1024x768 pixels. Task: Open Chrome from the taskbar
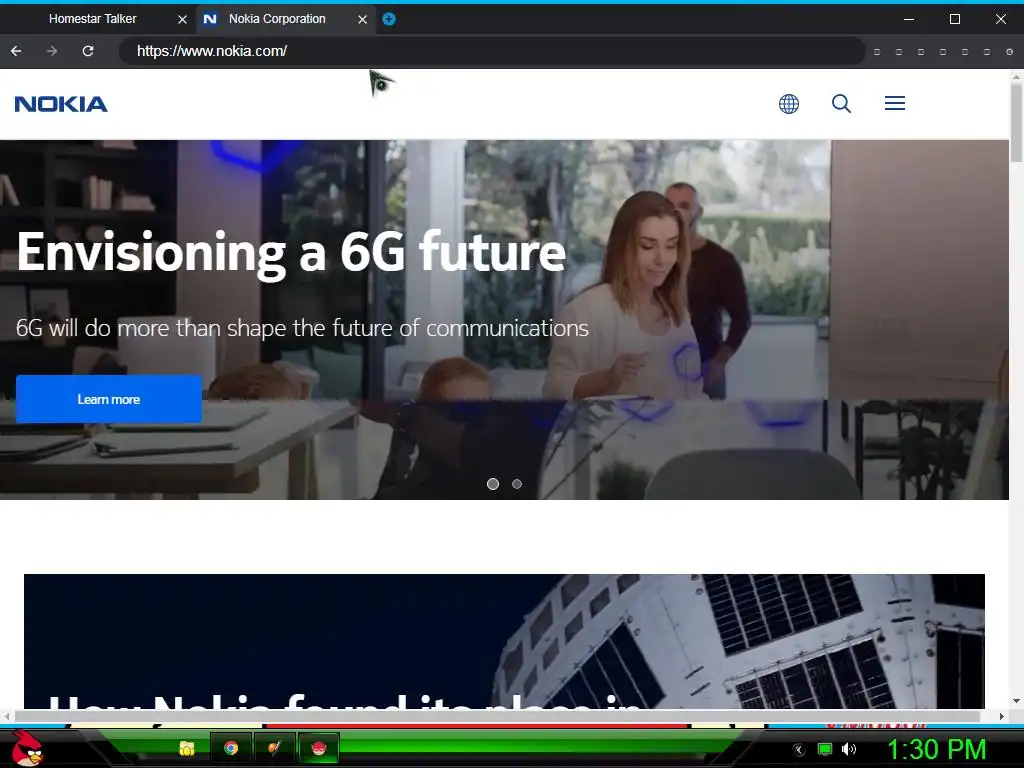point(231,748)
